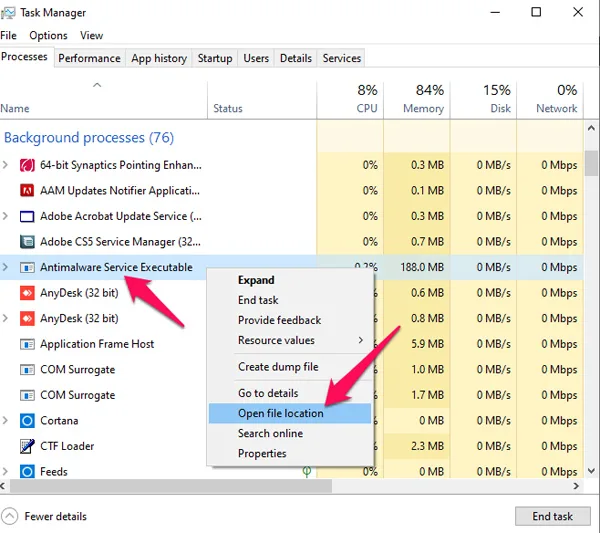
Task: Sort by the Disk column header
Action: [x=483, y=99]
